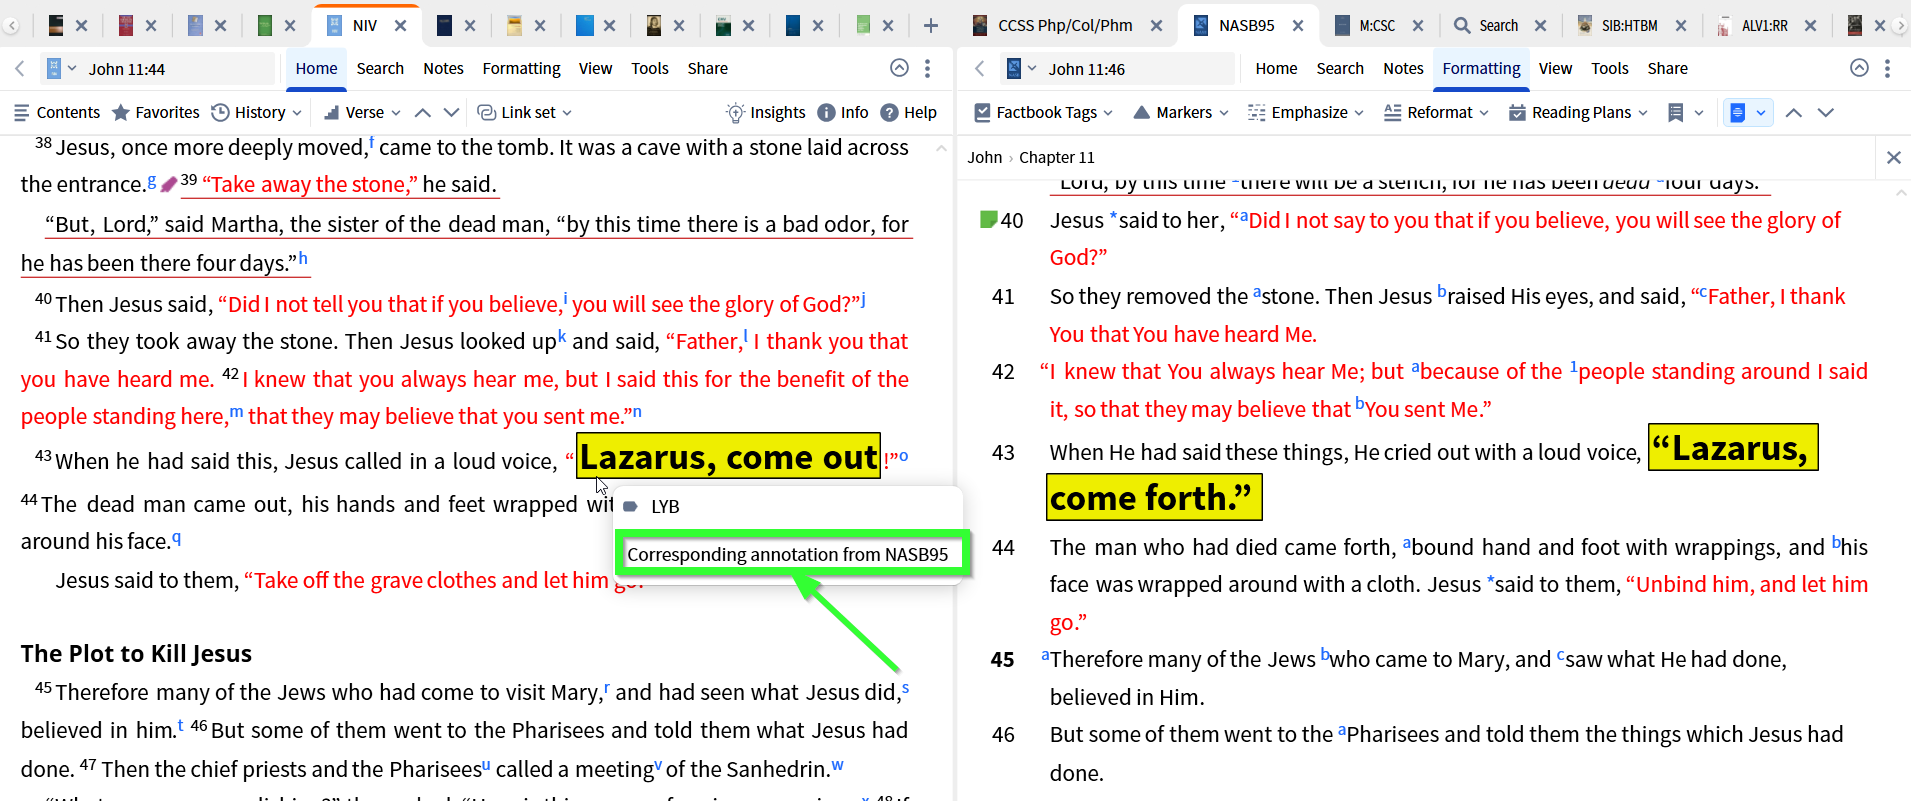Switch to Home in the NASB95 panel
Image resolution: width=1911 pixels, height=801 pixels.
pos(1276,68)
